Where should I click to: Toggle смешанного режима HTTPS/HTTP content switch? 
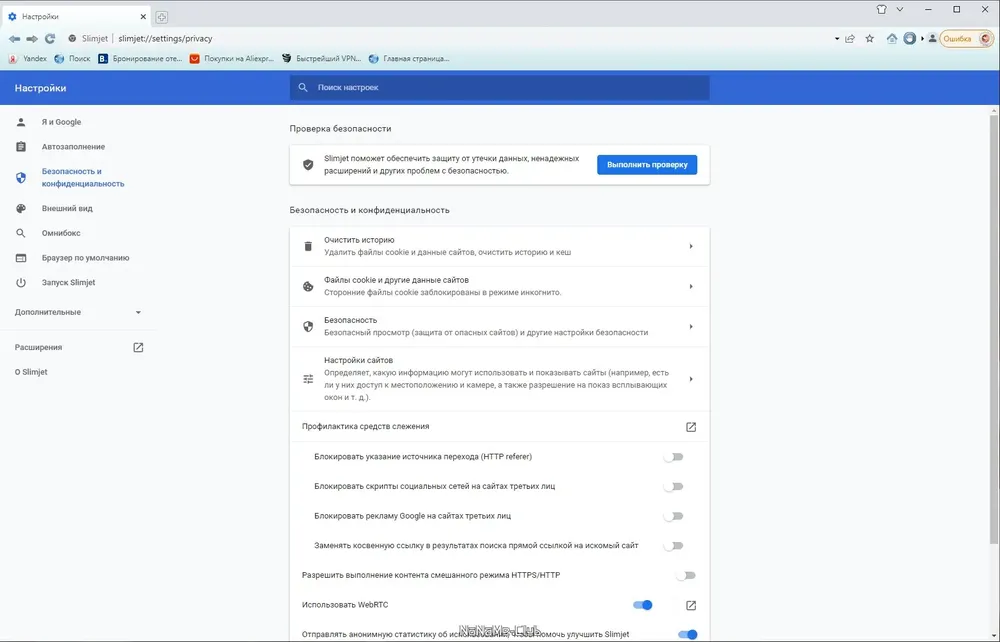(686, 576)
